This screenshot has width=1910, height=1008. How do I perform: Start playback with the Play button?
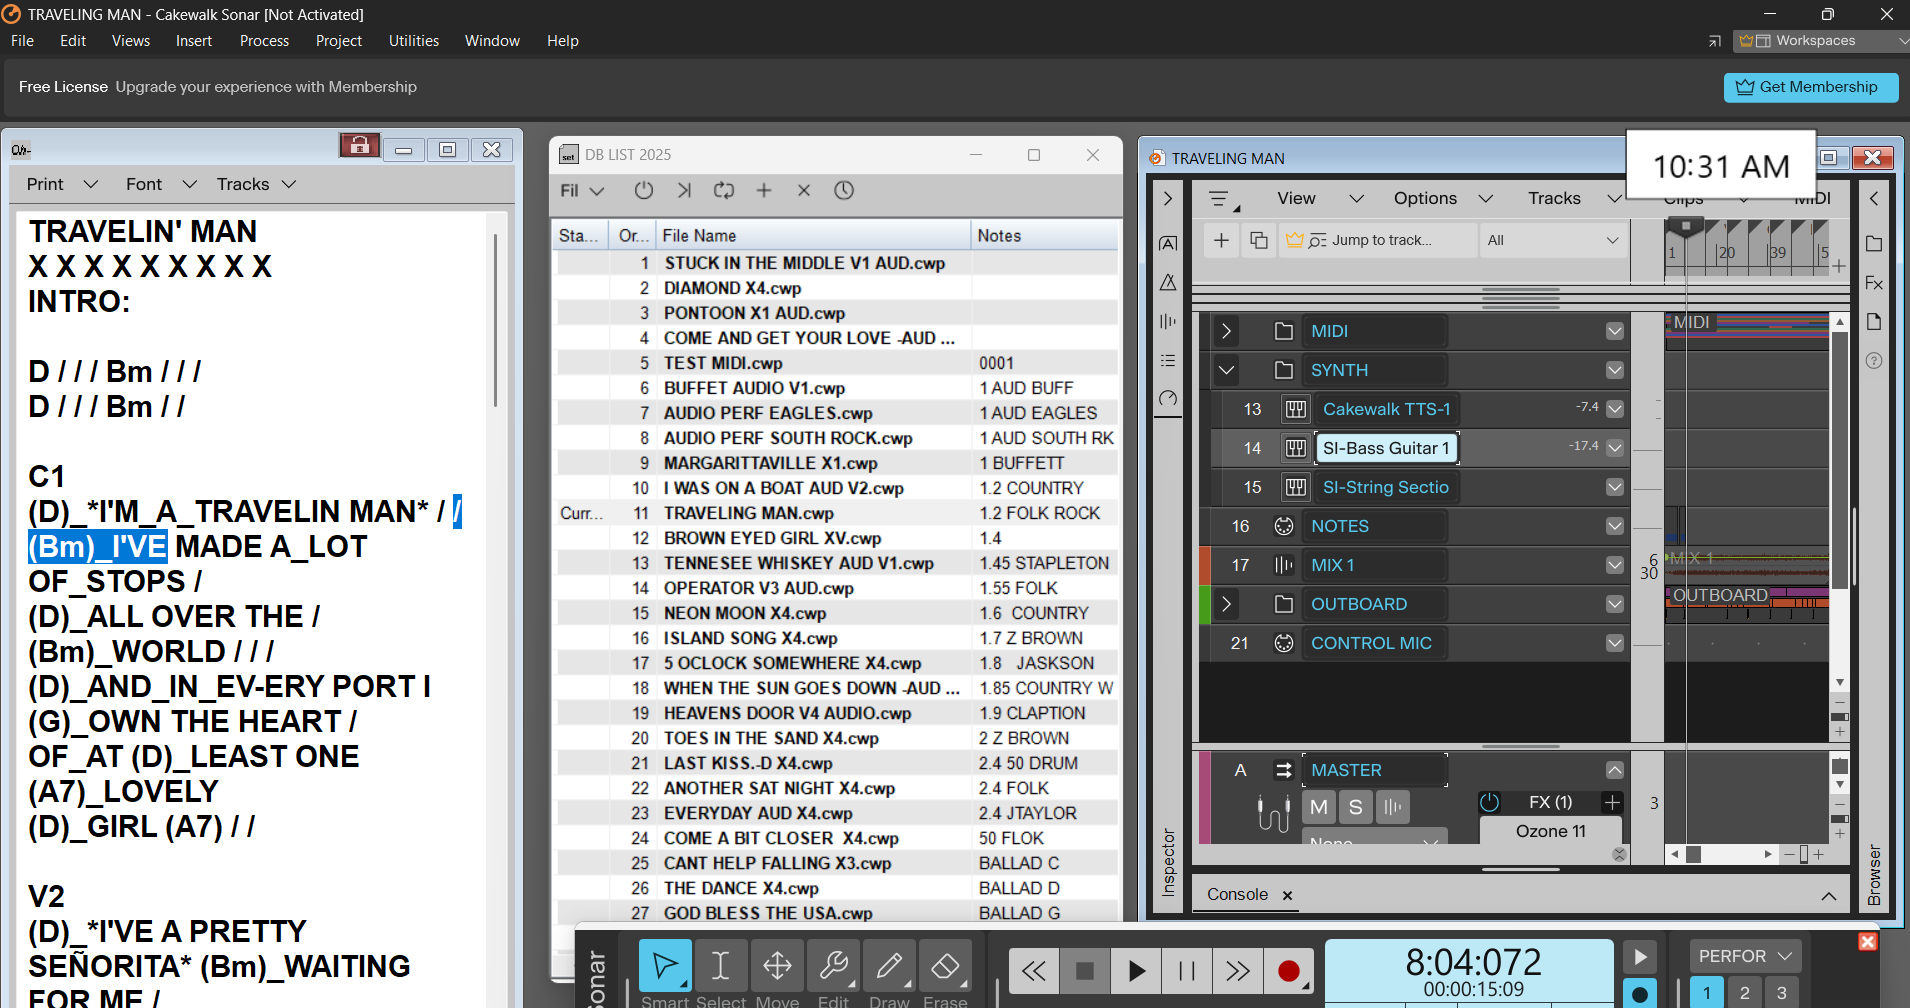[x=1136, y=971]
